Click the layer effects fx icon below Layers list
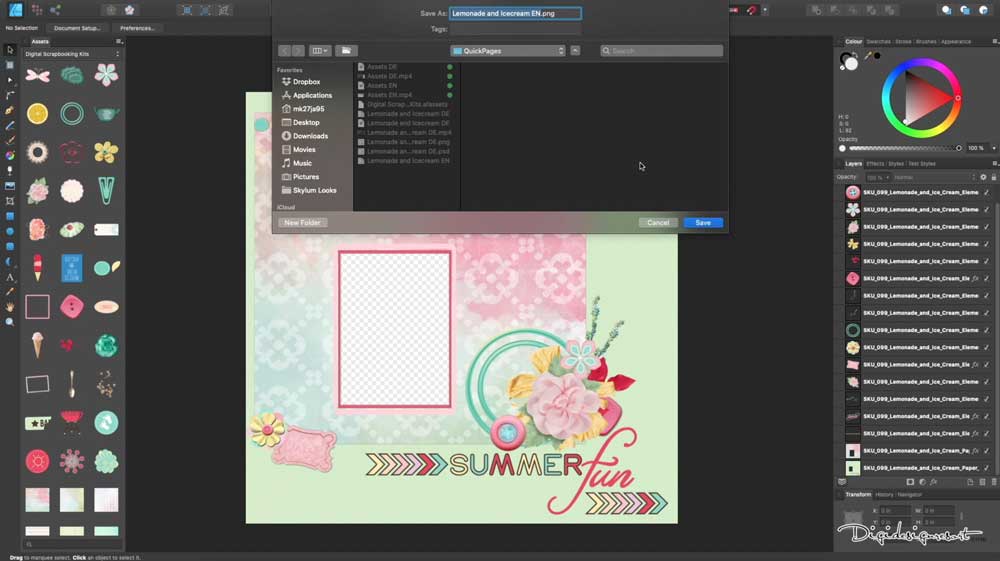Viewport: 1000px width, 561px height. coord(934,482)
